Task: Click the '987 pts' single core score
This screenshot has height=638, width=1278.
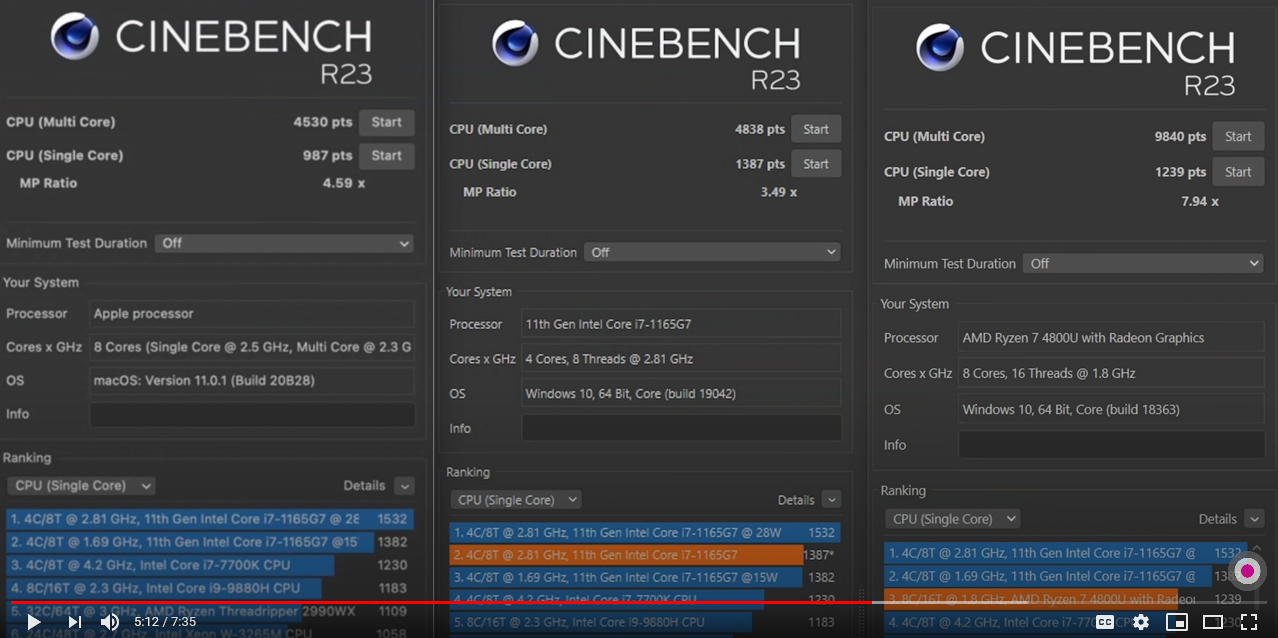Action: (328, 155)
